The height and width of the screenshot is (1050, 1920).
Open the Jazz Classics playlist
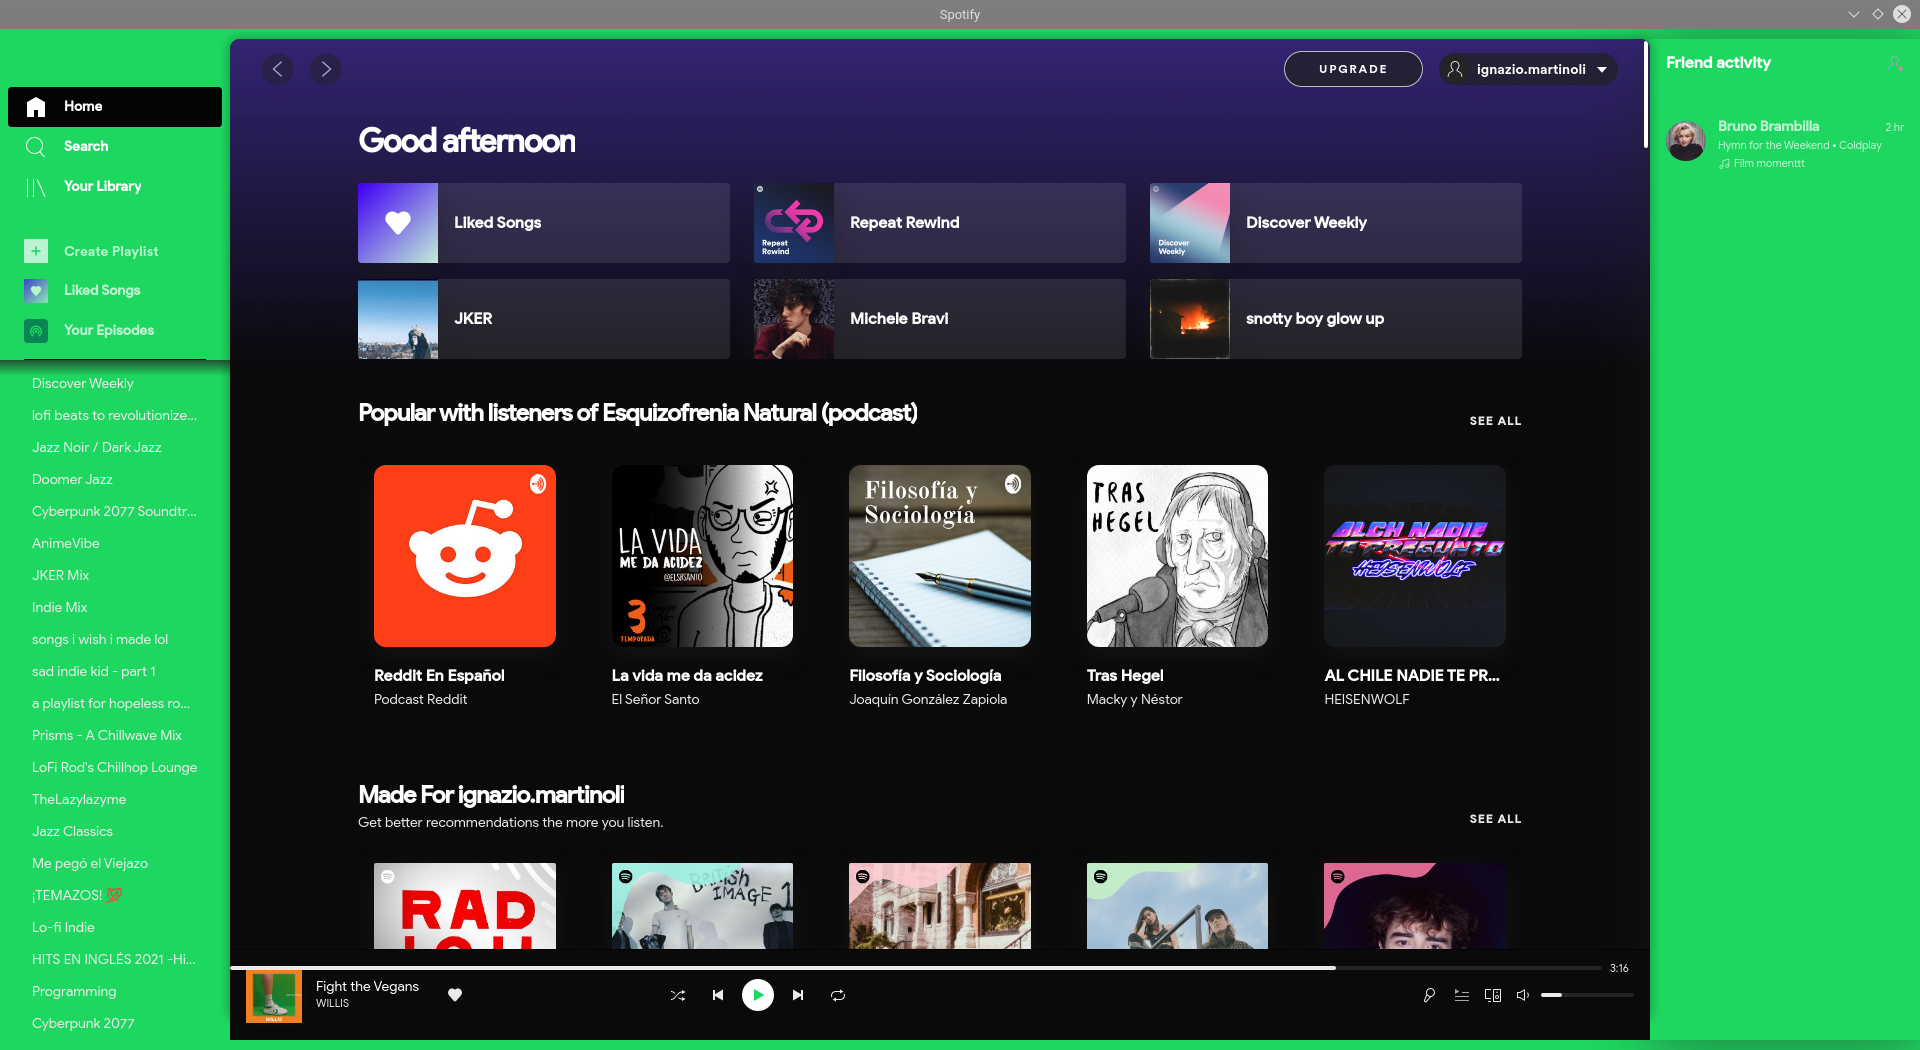(72, 831)
